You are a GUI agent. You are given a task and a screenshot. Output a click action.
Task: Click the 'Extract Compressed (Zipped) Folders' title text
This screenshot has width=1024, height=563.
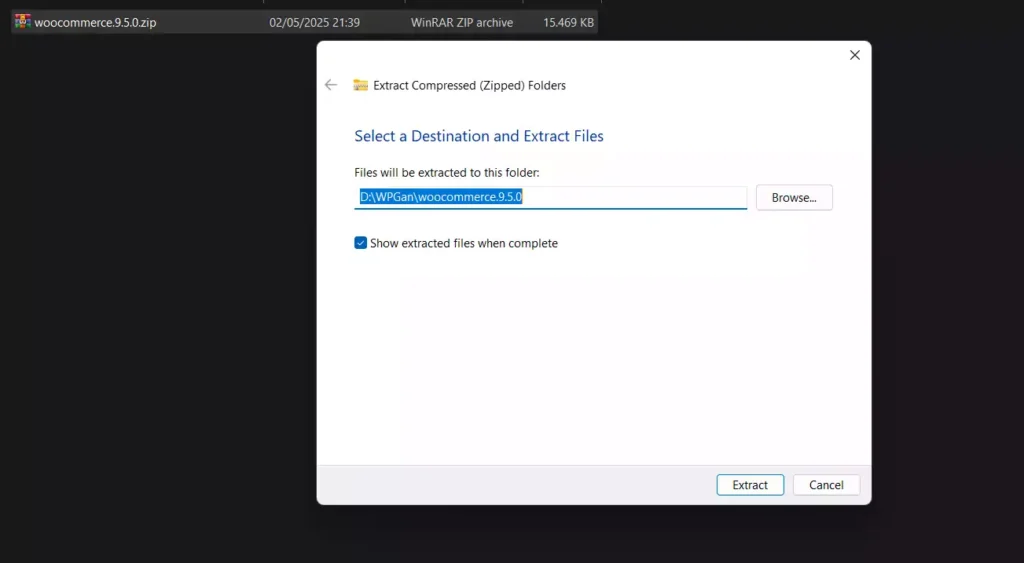click(470, 86)
